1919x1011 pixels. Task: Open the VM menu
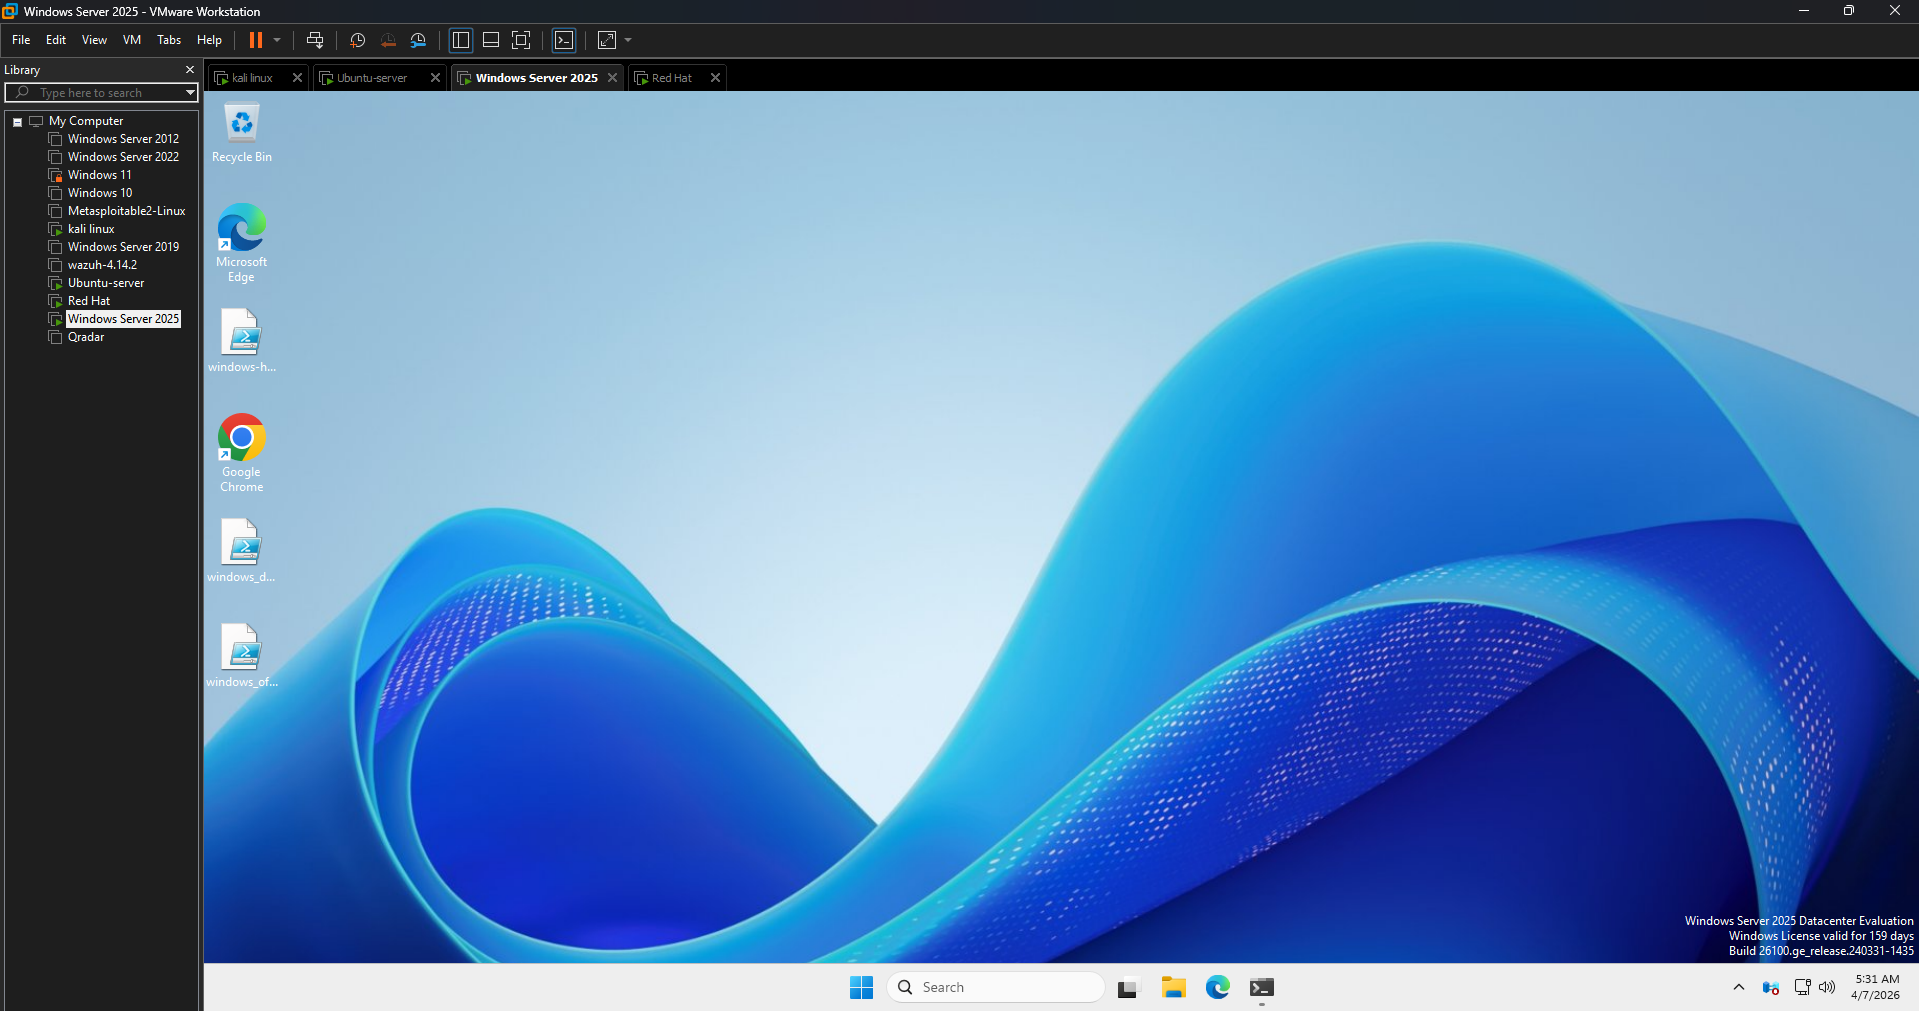coord(132,40)
